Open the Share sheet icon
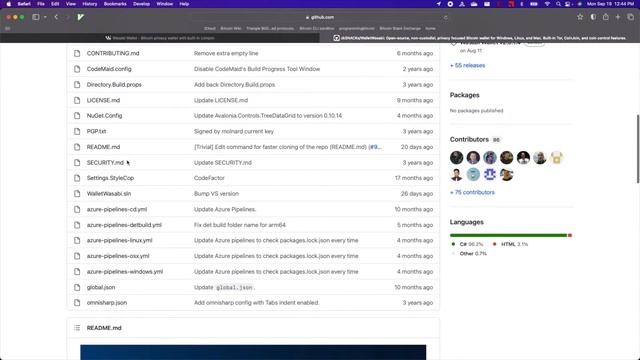 point(606,17)
